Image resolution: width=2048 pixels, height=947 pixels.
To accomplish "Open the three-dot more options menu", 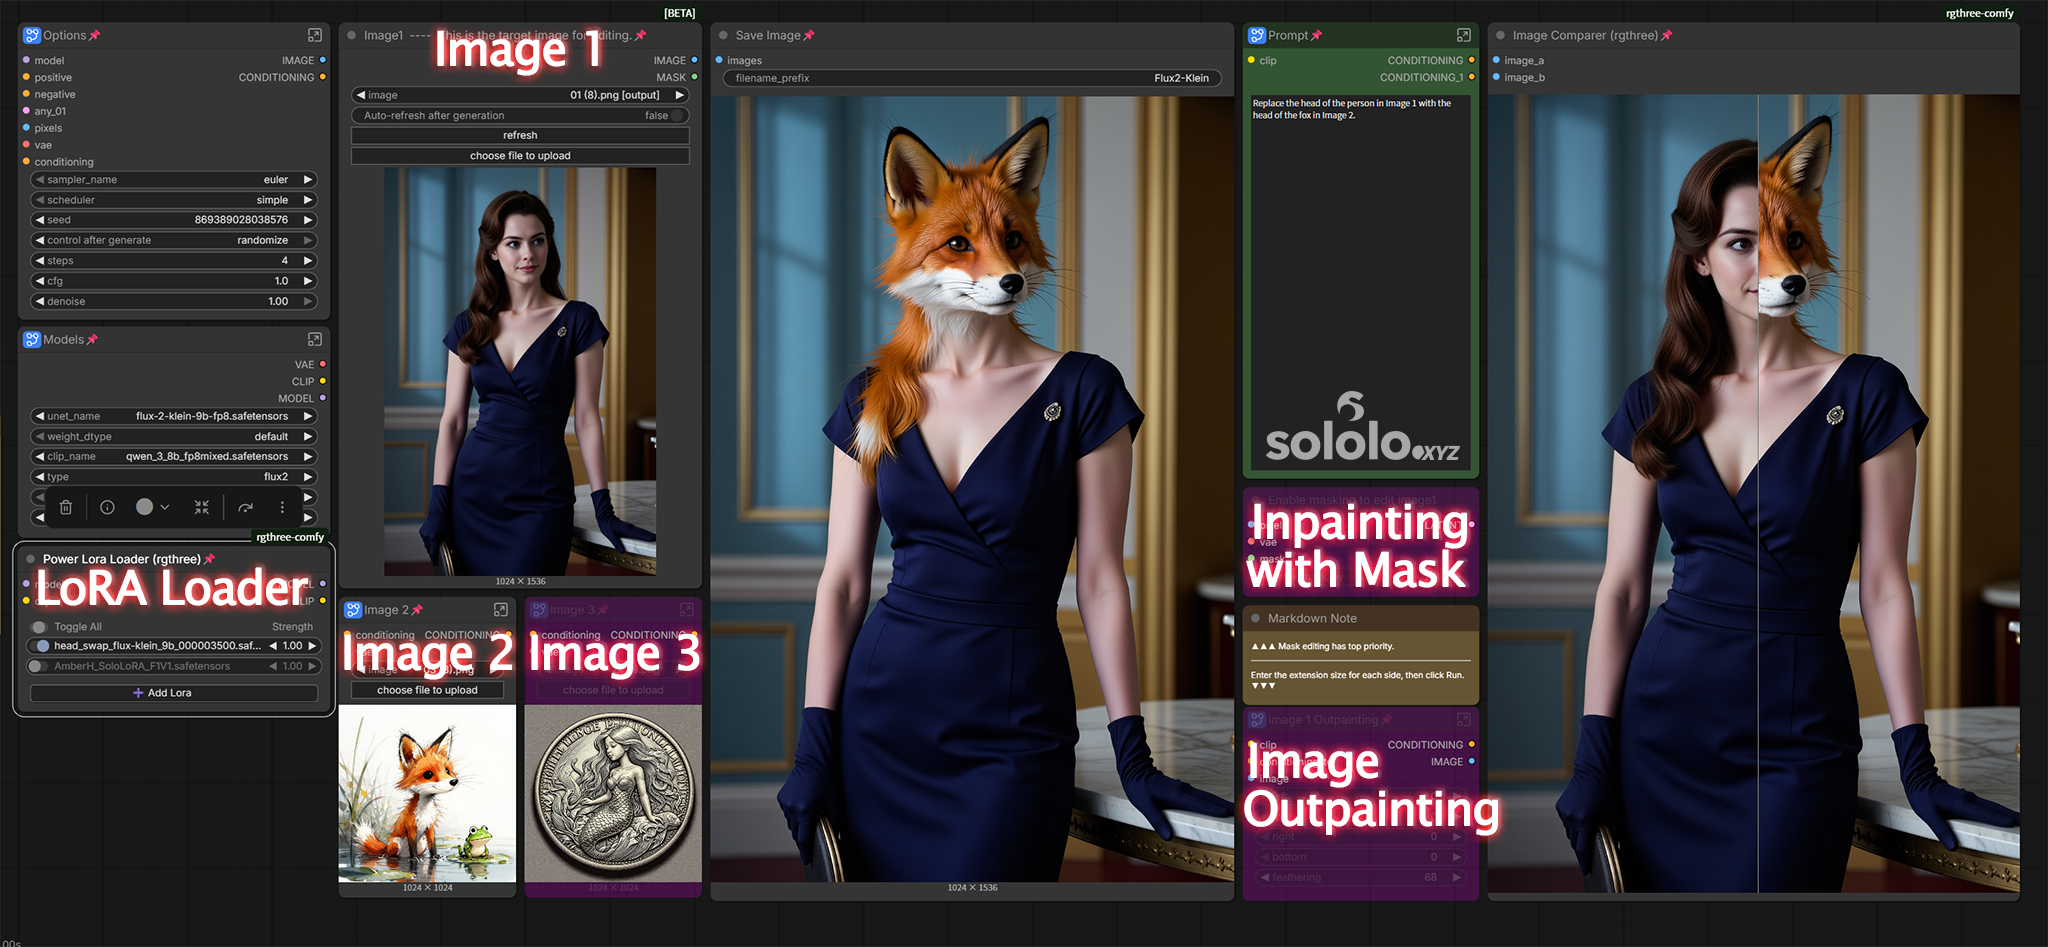I will [x=282, y=507].
